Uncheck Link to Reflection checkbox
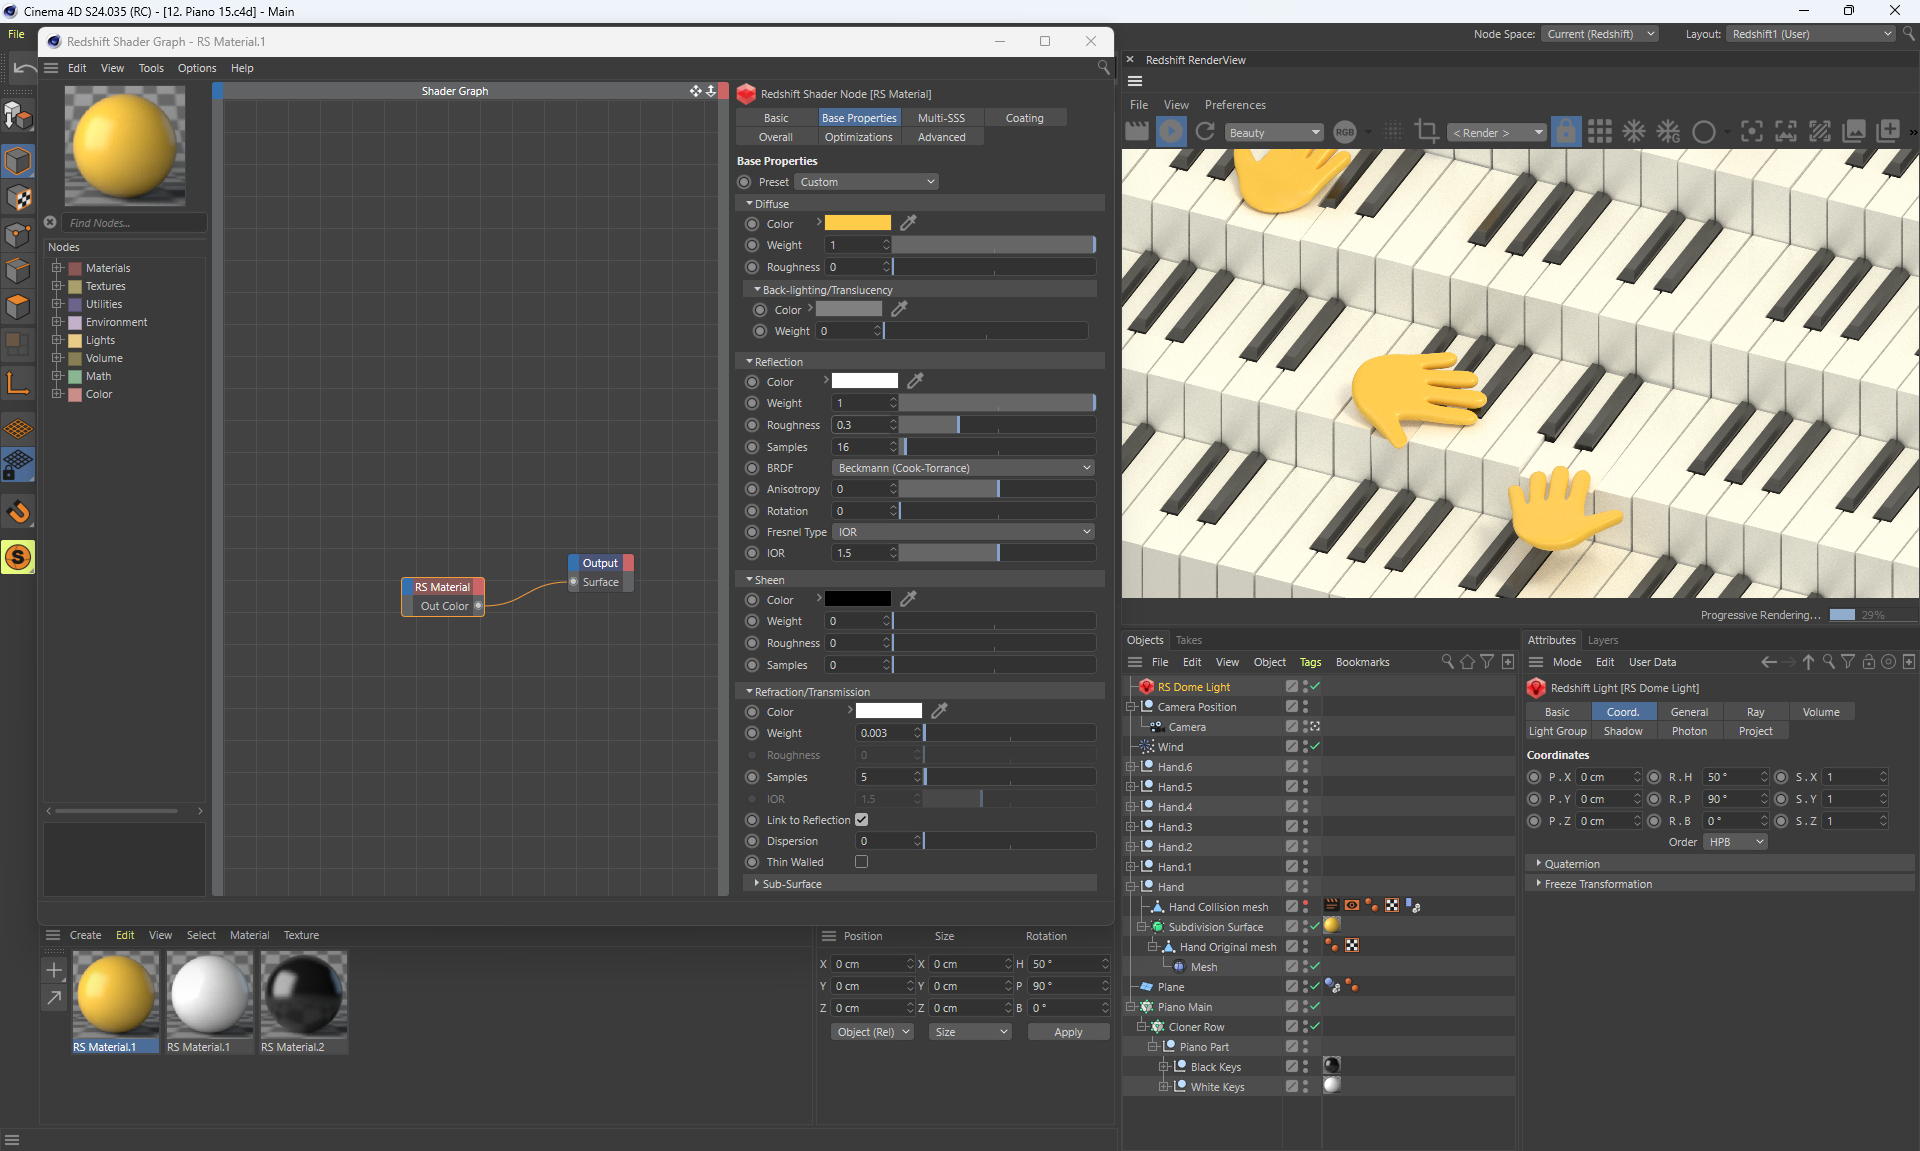 (861, 820)
